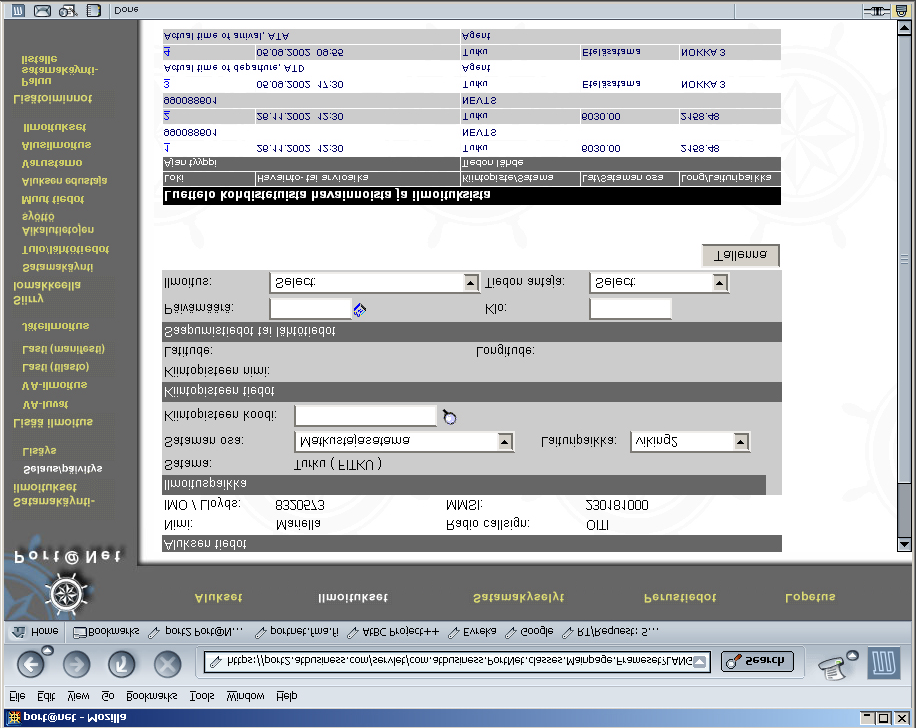Click the Selaus/päivitys sidebar link
The height and width of the screenshot is (728, 916).
tap(63, 469)
